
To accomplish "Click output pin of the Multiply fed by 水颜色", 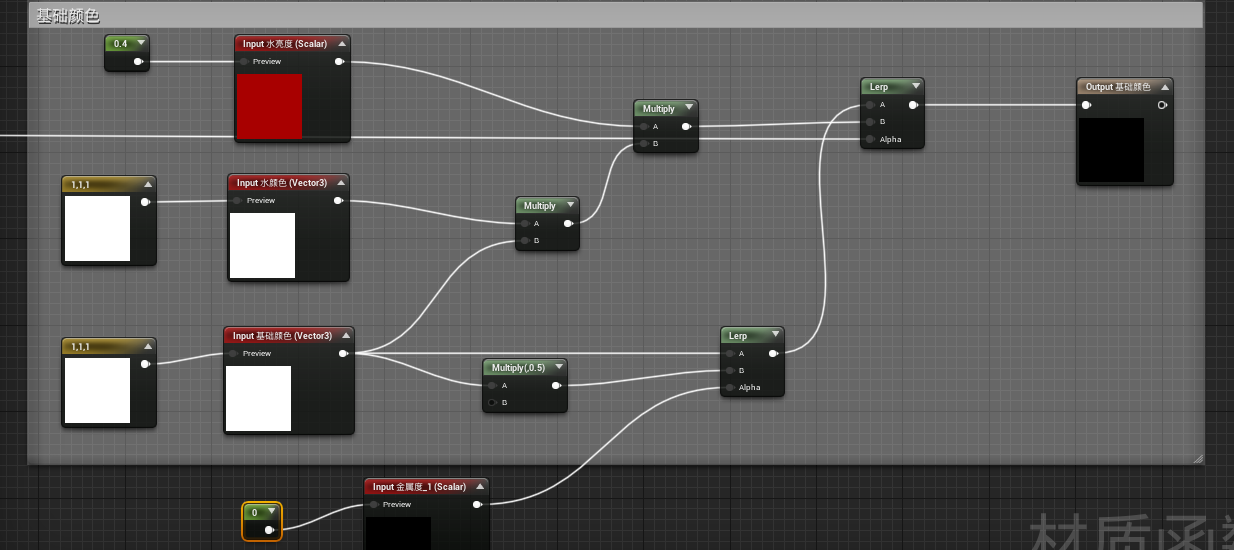I will [568, 223].
